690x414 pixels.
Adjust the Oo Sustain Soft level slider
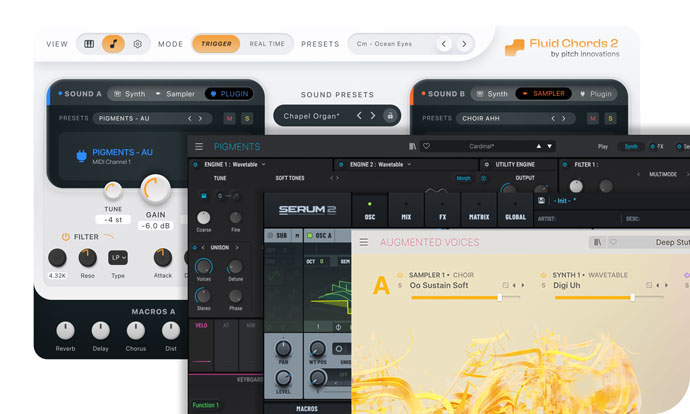[x=500, y=297]
